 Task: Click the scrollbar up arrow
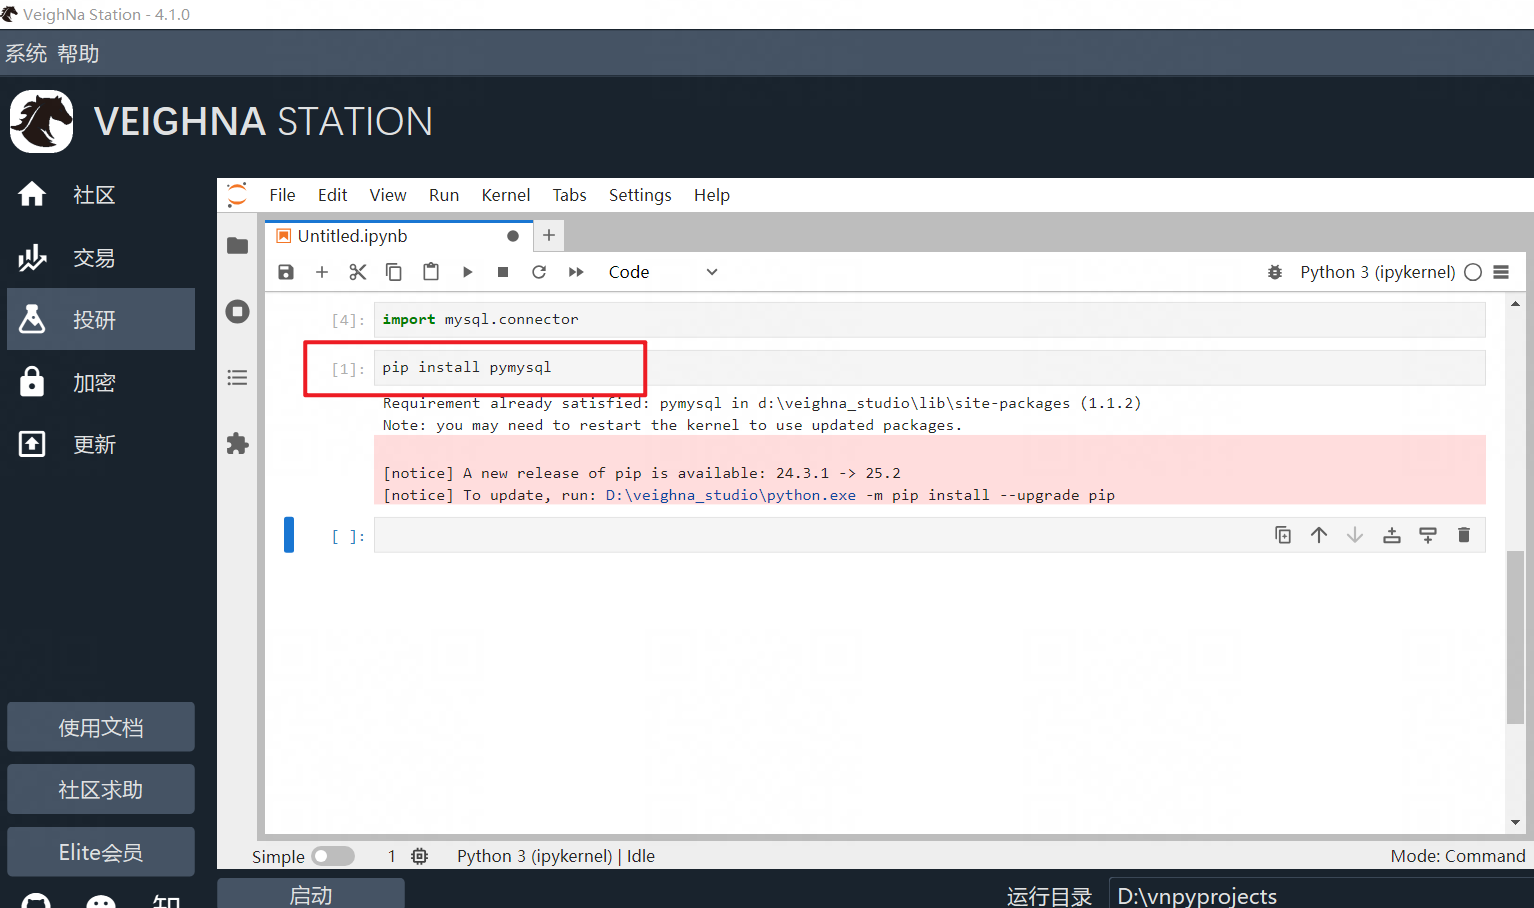(x=1515, y=303)
